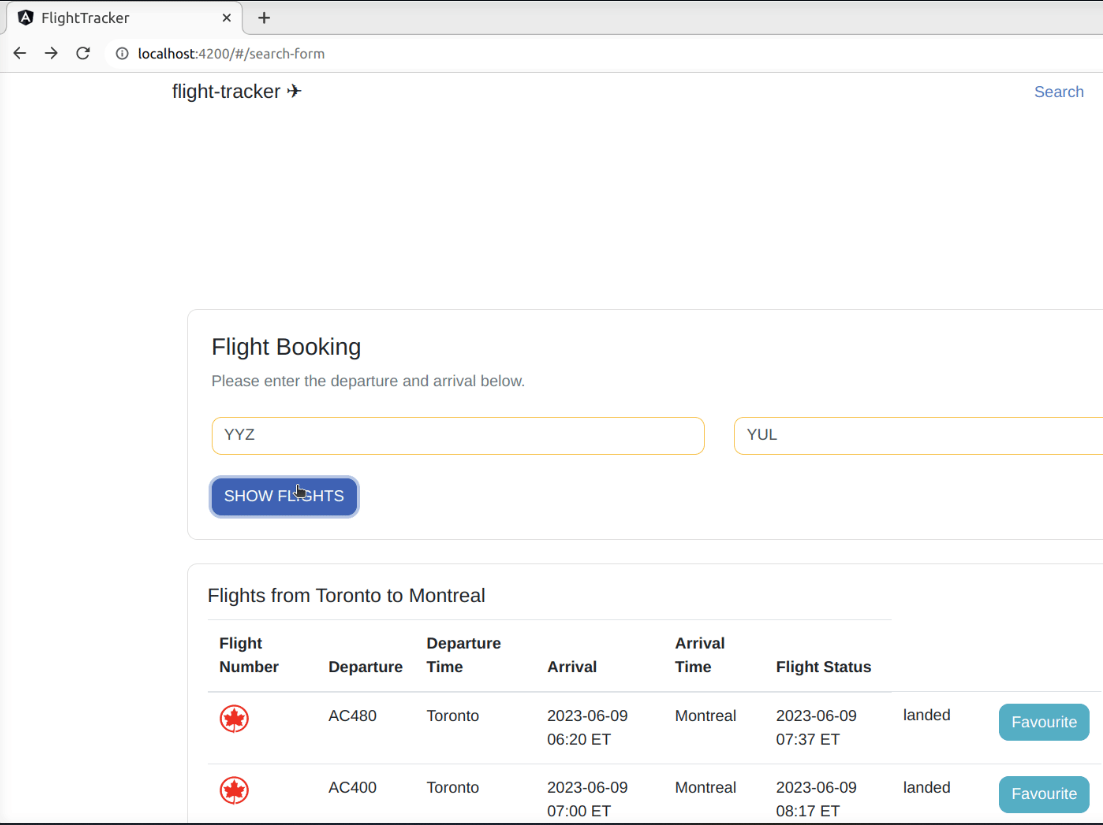
Task: Focus the departure field containing YYZ
Action: 458,436
